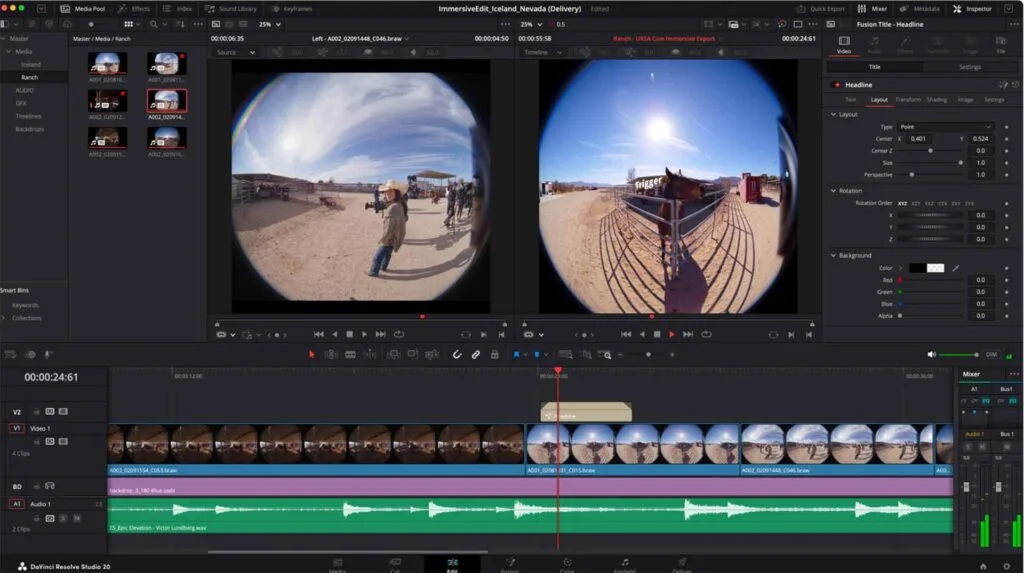Image resolution: width=1024 pixels, height=573 pixels.
Task: Click the timeline viewer play button
Action: [671, 335]
